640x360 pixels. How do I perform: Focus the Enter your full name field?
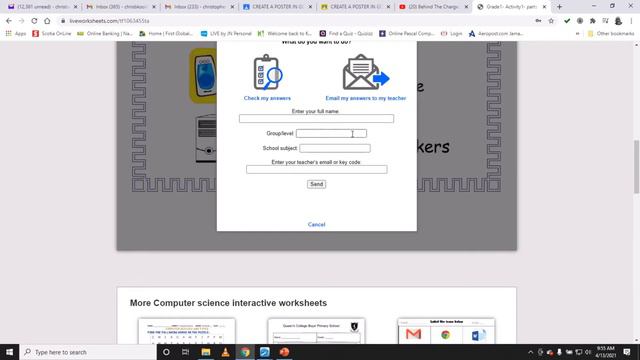click(x=316, y=118)
